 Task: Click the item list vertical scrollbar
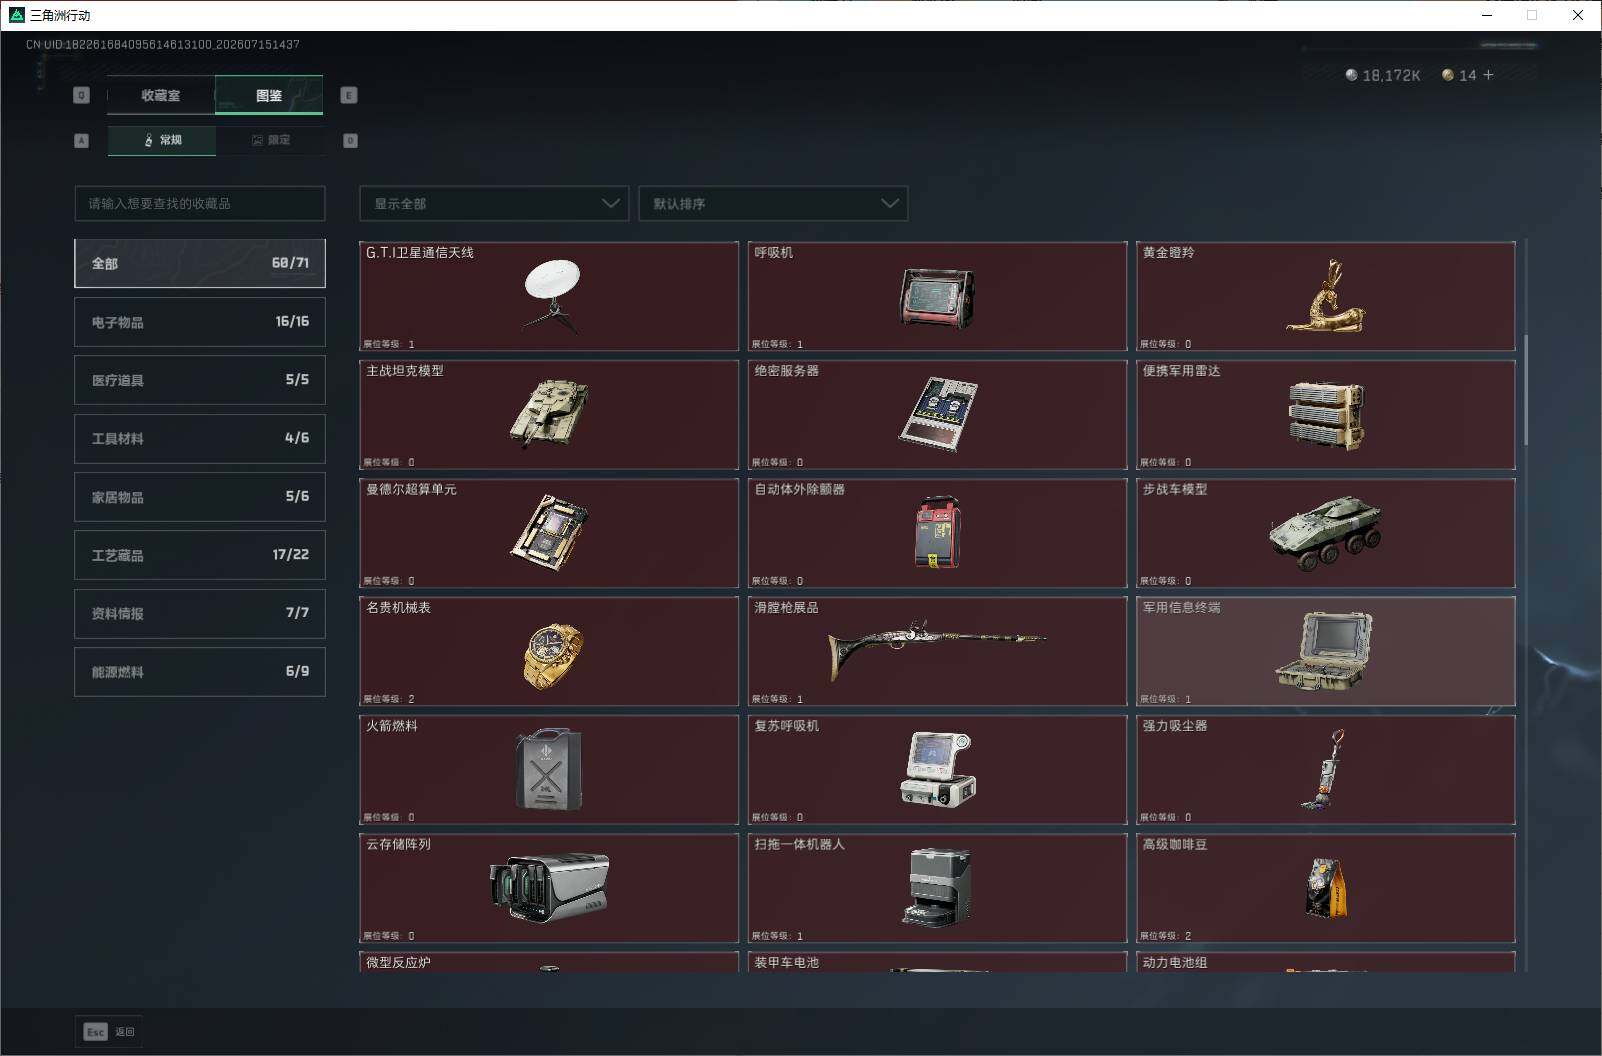[x=1526, y=390]
